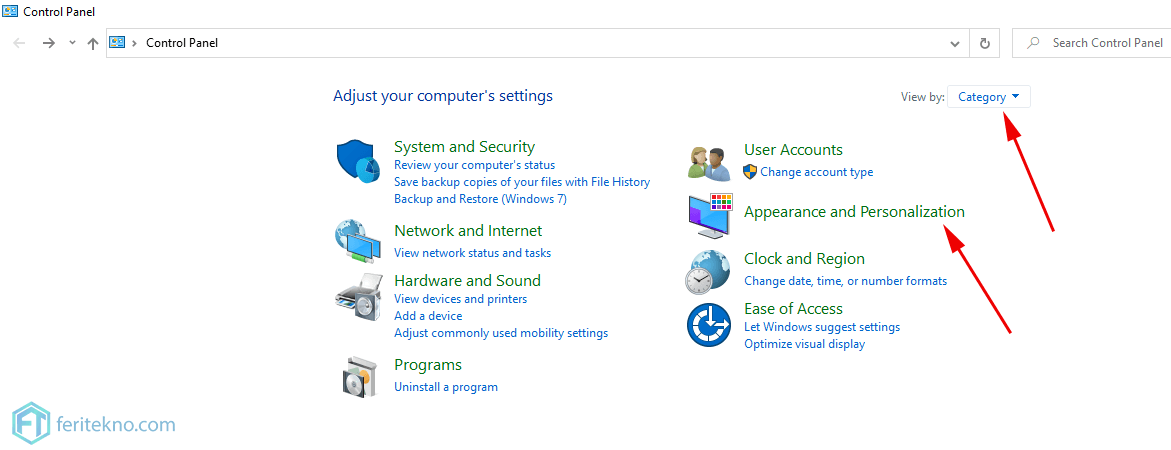This screenshot has height=450, width=1171.
Task: Open Change account type link
Action: pyautogui.click(x=816, y=172)
